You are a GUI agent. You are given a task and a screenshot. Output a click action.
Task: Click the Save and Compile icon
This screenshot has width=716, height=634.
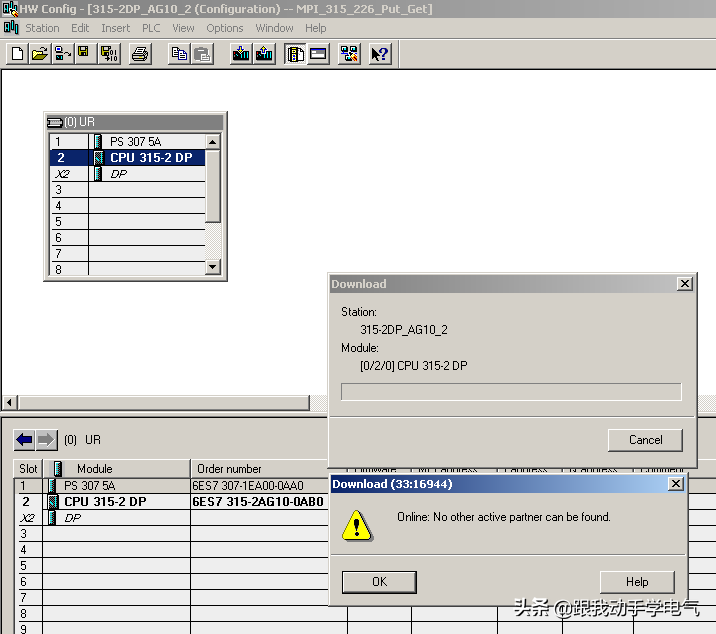[x=108, y=54]
